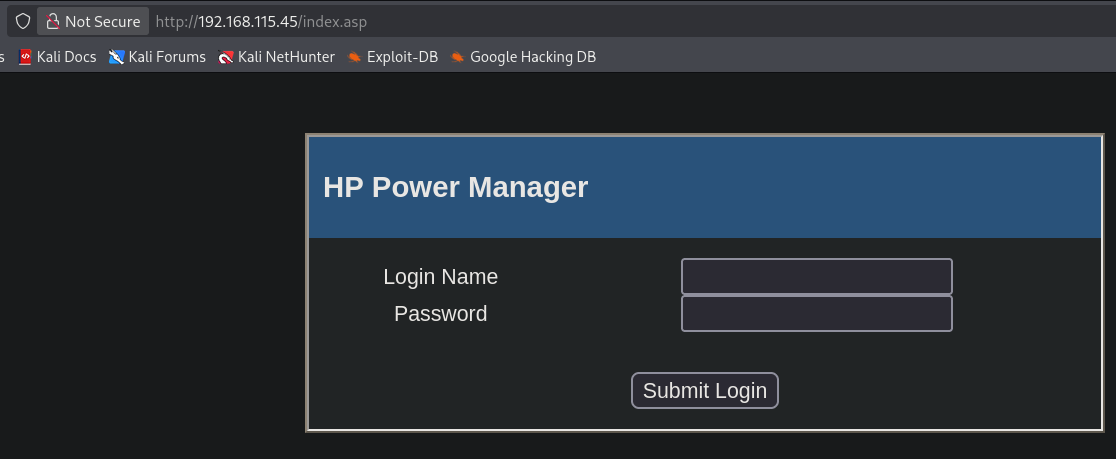Open the Kali Forums bookmark text
This screenshot has height=459, width=1116.
coord(167,57)
